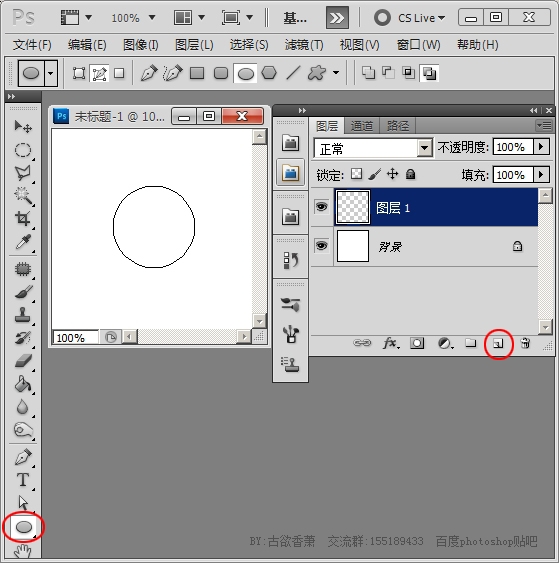Select the Magic Wand tool
Screen dimensions: 559x563
[23, 196]
